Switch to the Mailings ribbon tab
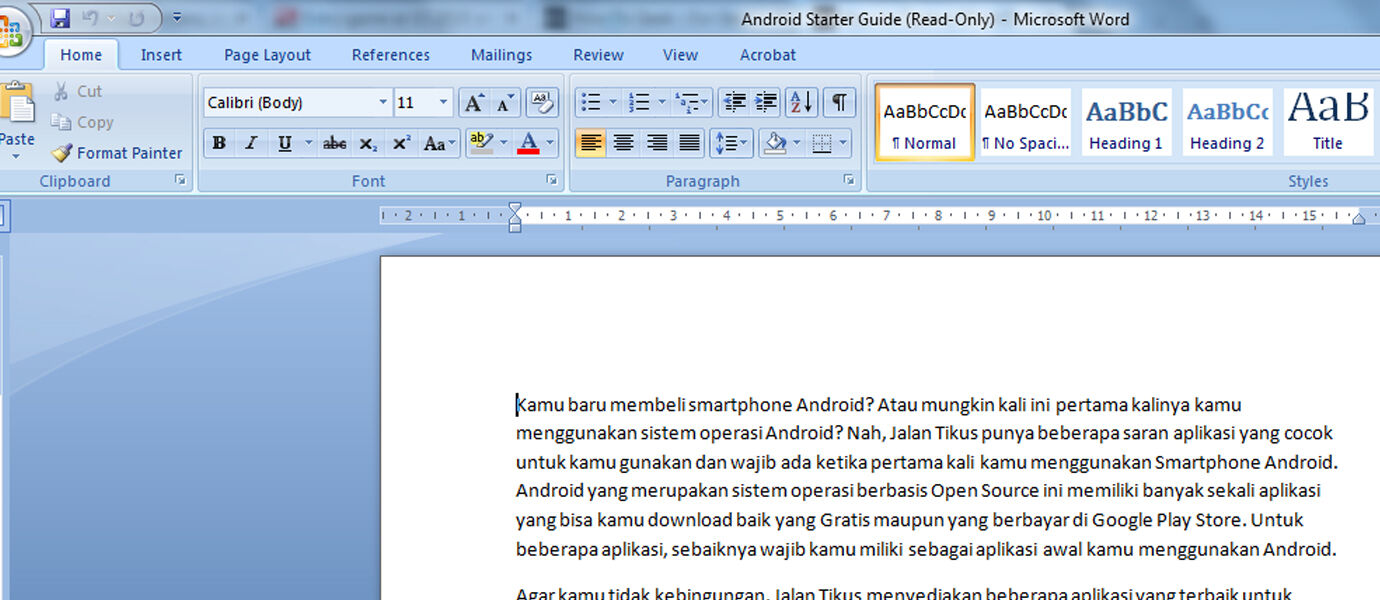The height and width of the screenshot is (600, 1380). tap(501, 55)
